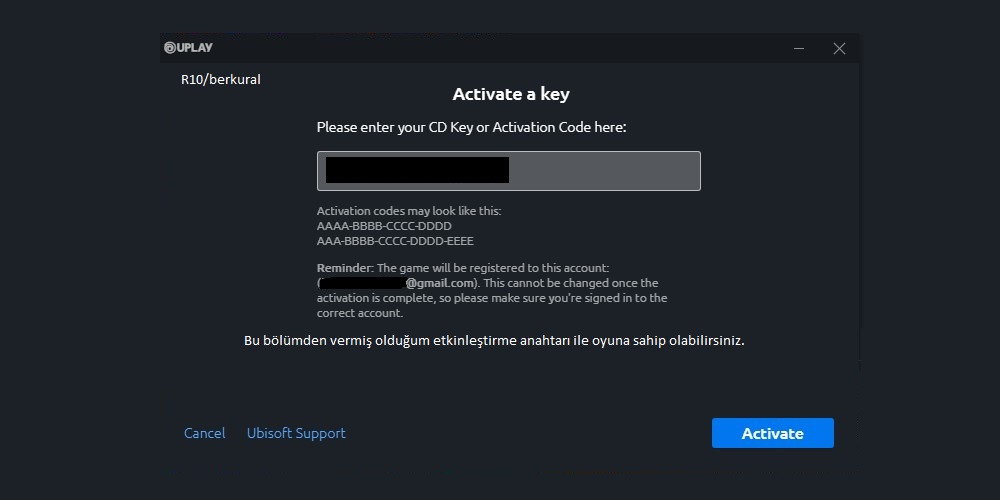The width and height of the screenshot is (1000, 500).
Task: Cancel the key activation
Action: click(x=204, y=433)
